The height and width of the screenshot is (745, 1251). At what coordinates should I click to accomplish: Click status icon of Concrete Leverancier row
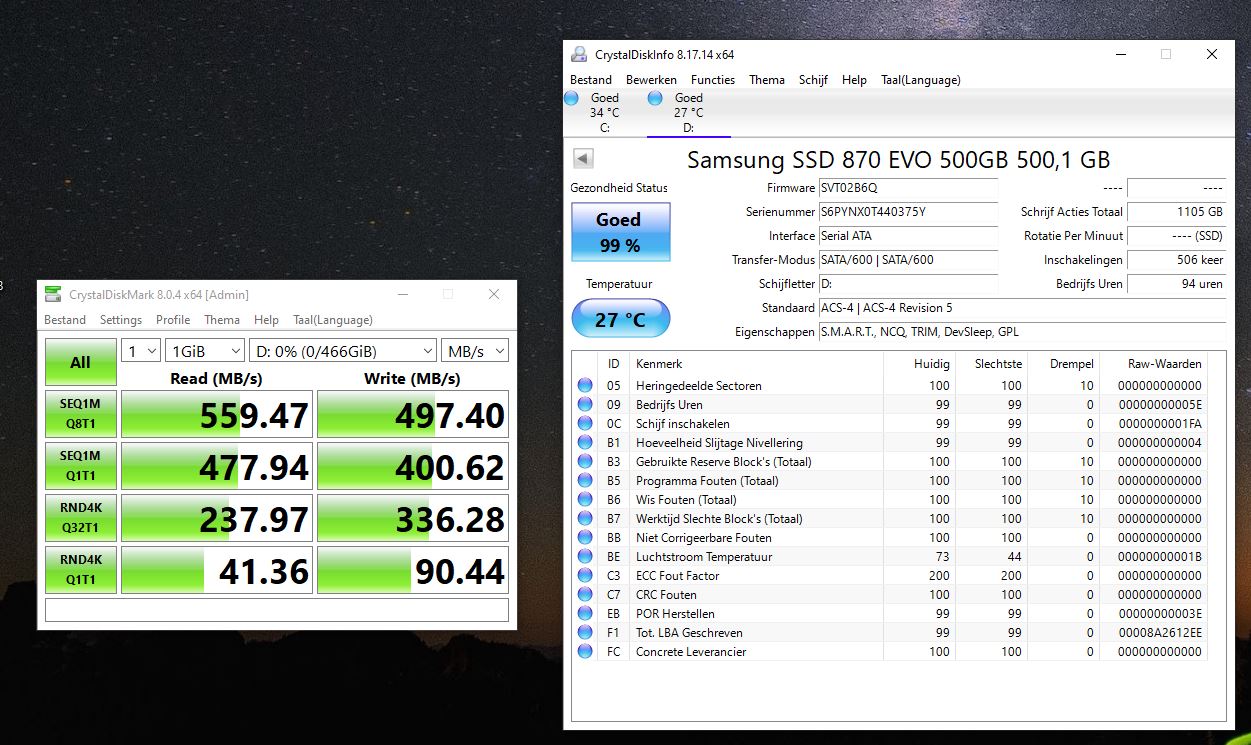(585, 652)
